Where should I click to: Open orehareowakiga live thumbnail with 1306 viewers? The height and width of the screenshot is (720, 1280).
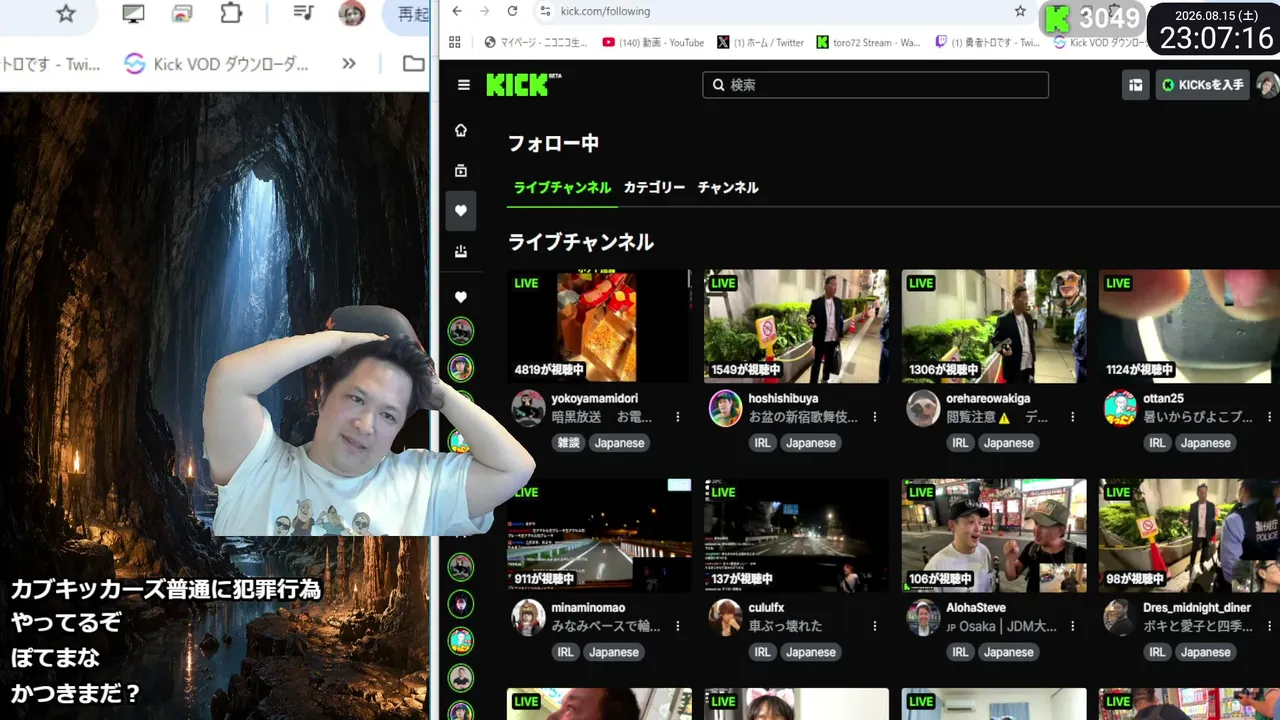click(x=994, y=326)
